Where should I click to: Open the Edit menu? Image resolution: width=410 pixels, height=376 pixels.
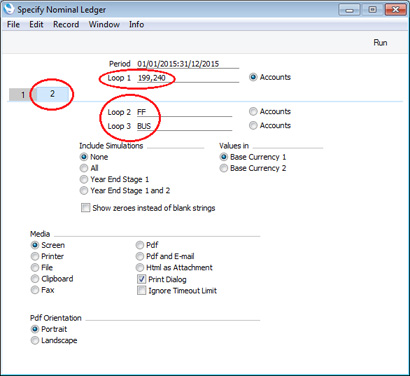tap(36, 24)
